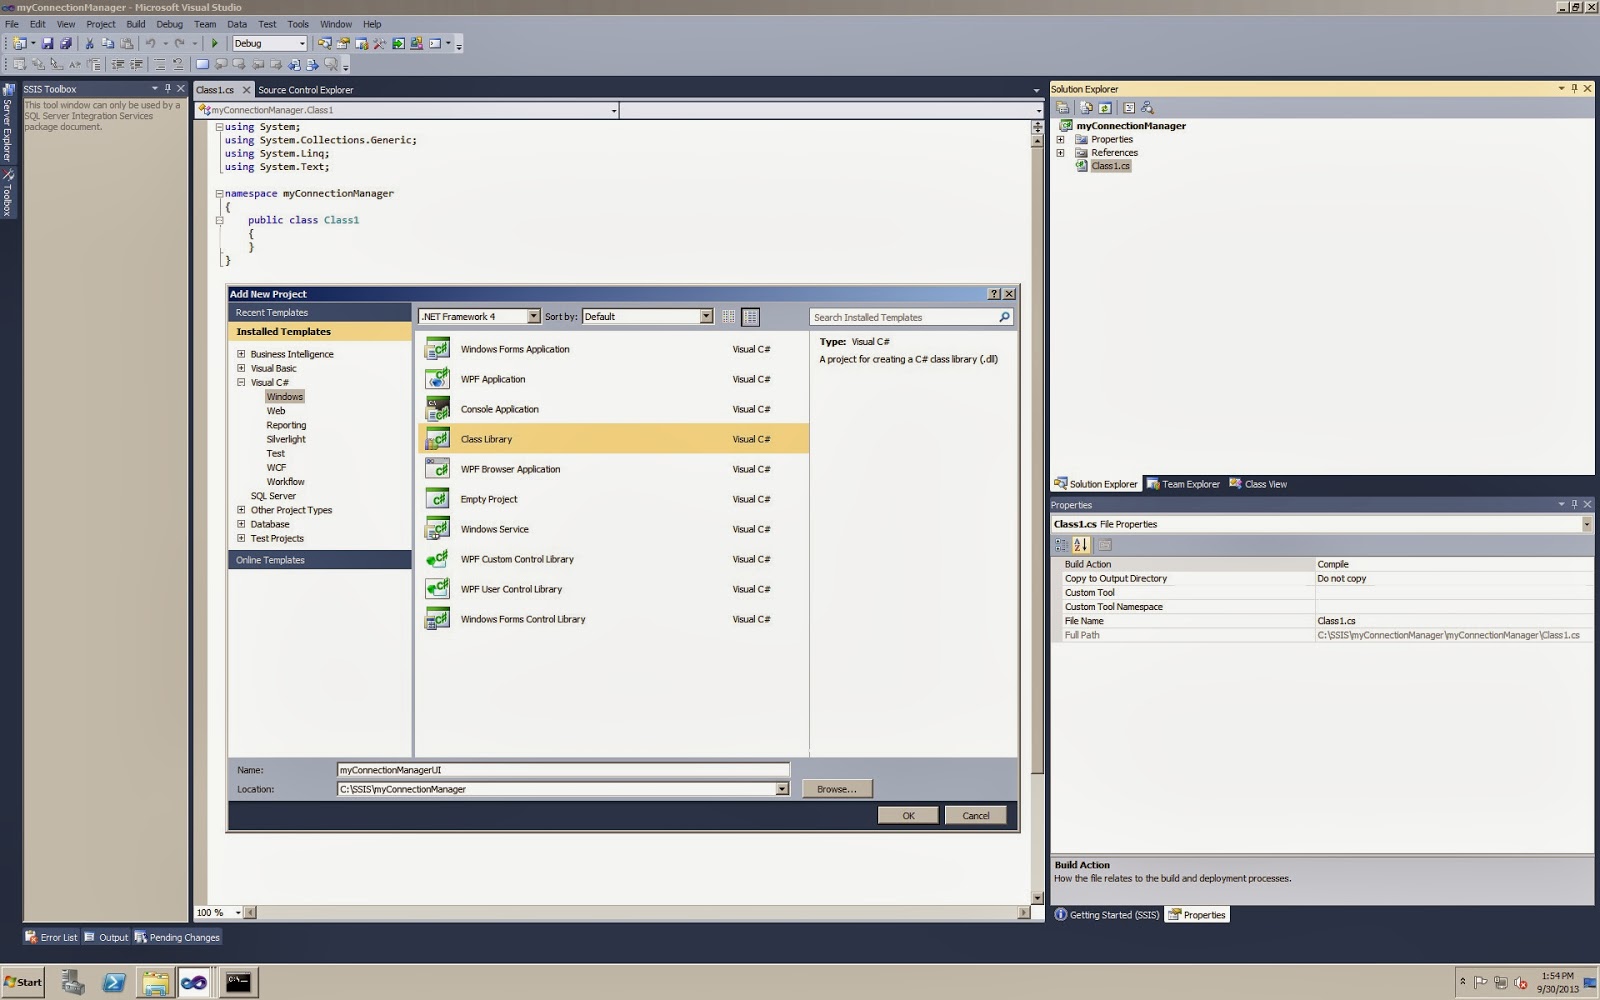Click the Undo icon on the toolbar

pos(148,43)
